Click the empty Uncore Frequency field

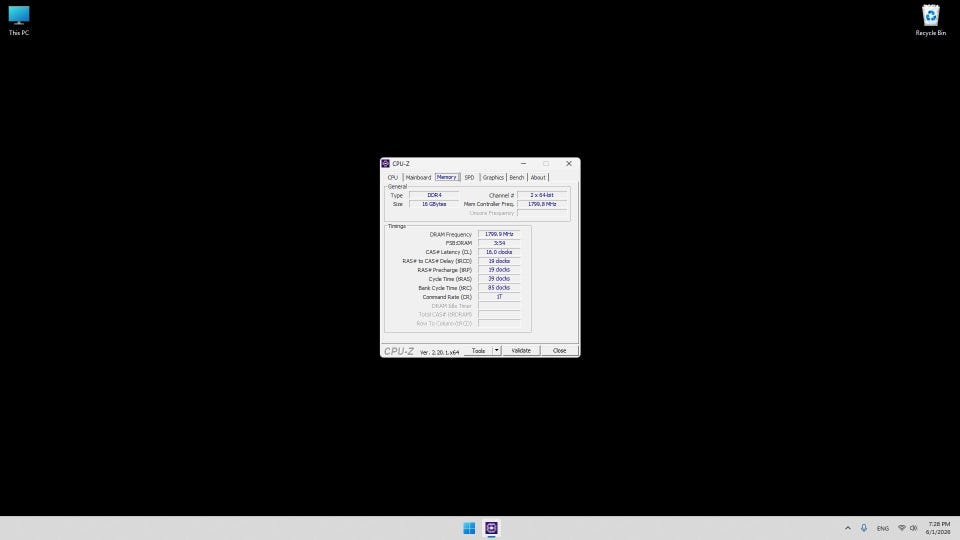click(542, 213)
